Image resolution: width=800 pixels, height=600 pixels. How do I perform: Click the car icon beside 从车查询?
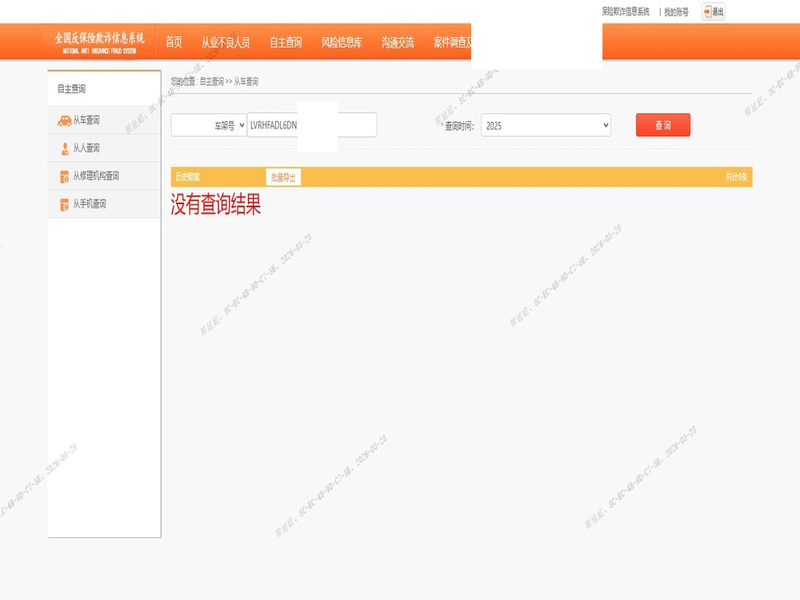[64, 120]
